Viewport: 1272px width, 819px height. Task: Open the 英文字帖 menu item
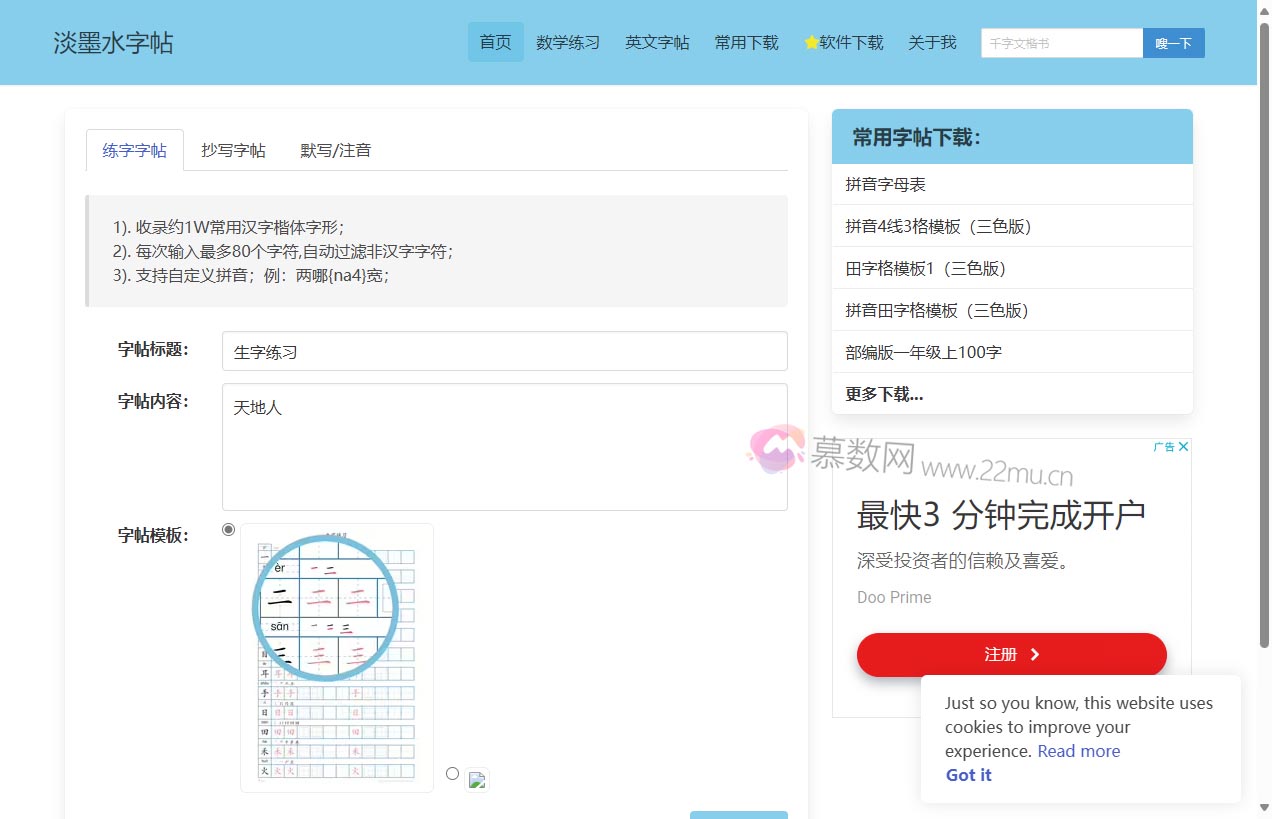(657, 42)
